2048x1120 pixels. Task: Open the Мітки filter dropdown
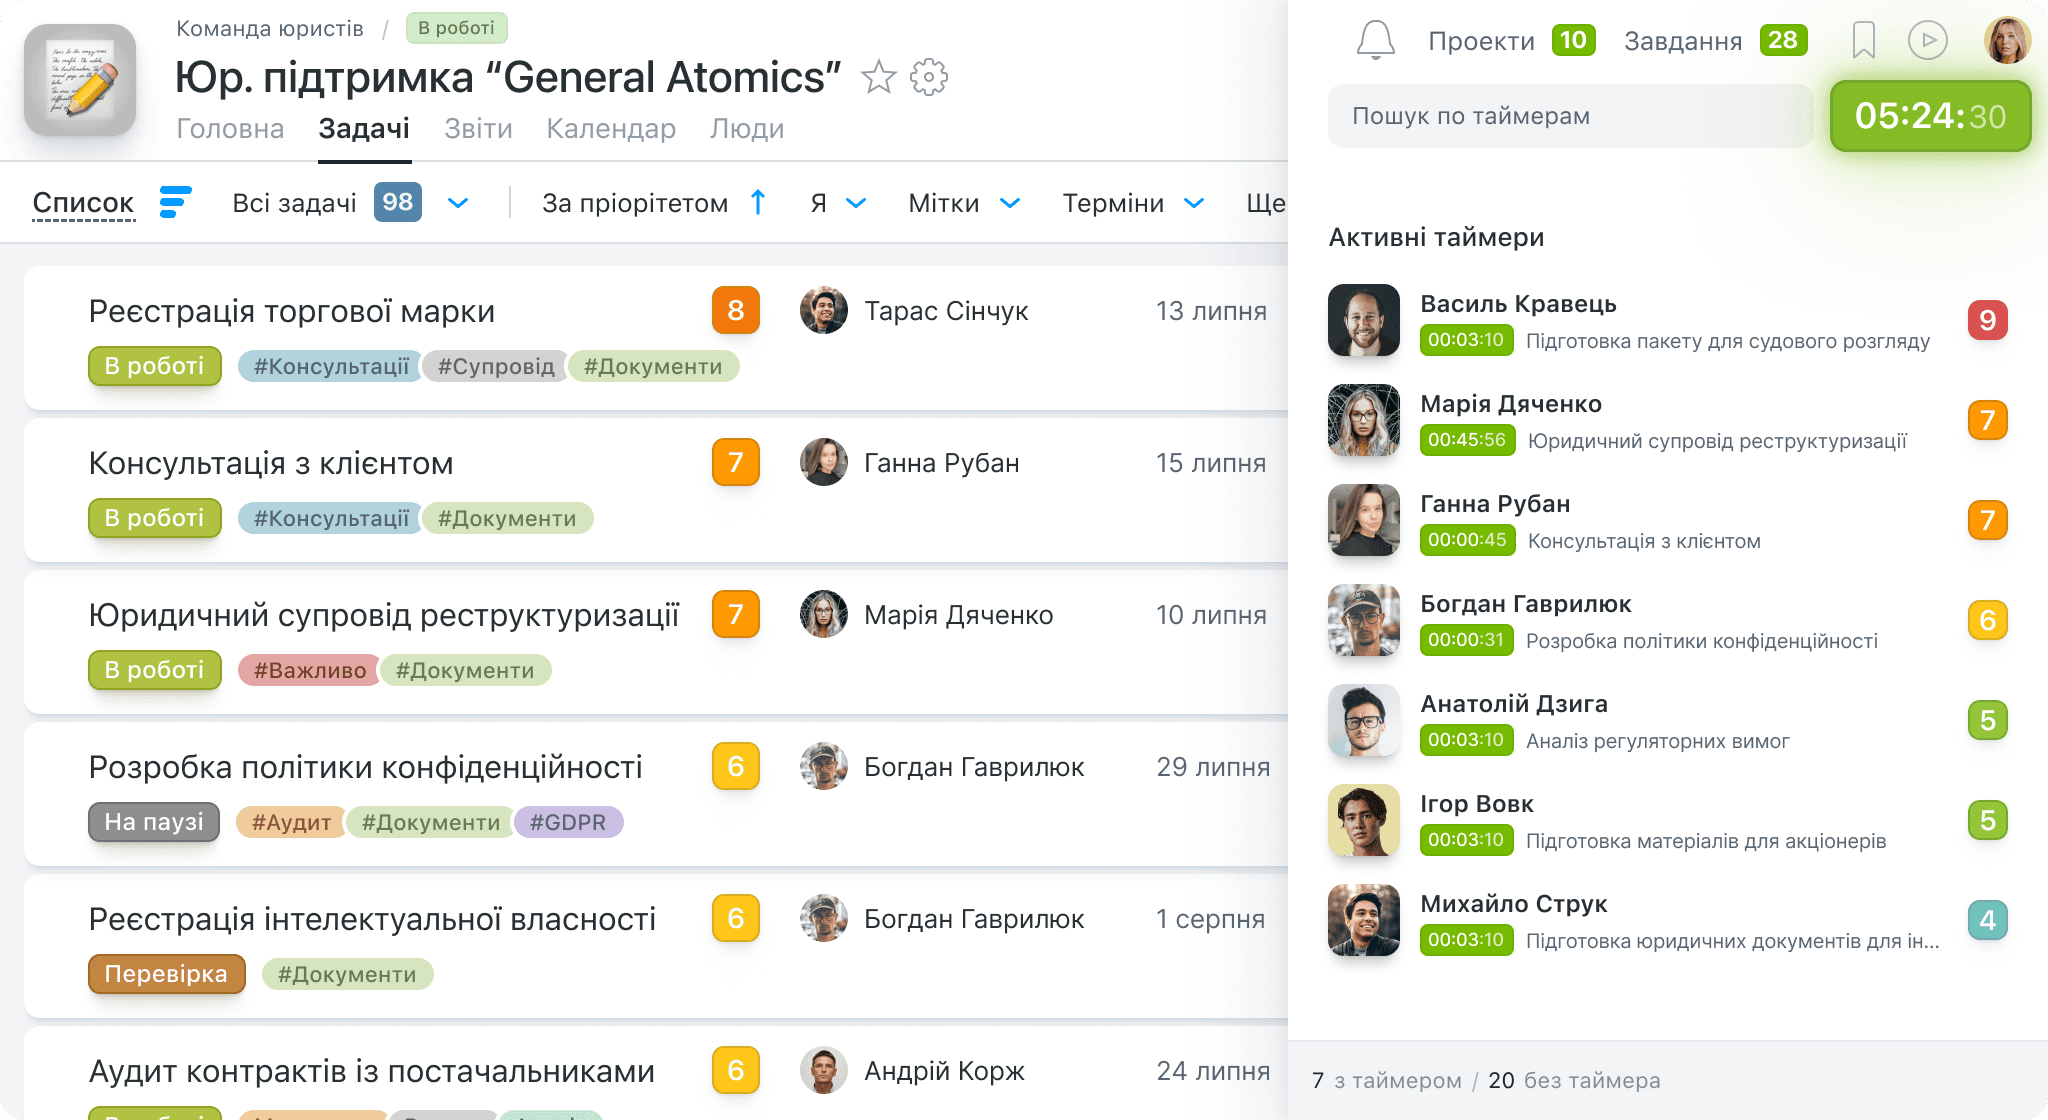coord(964,203)
